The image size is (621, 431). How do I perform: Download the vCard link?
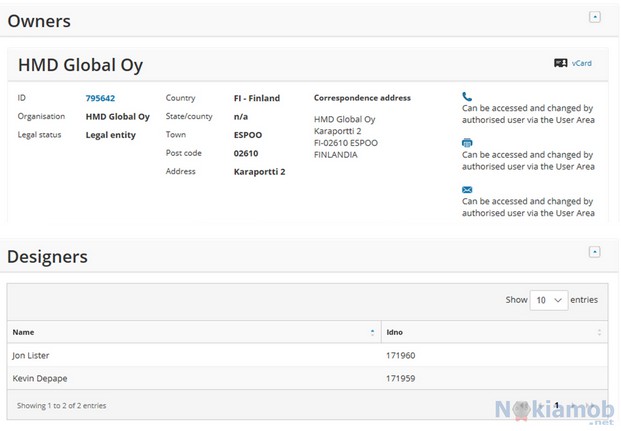[x=582, y=63]
